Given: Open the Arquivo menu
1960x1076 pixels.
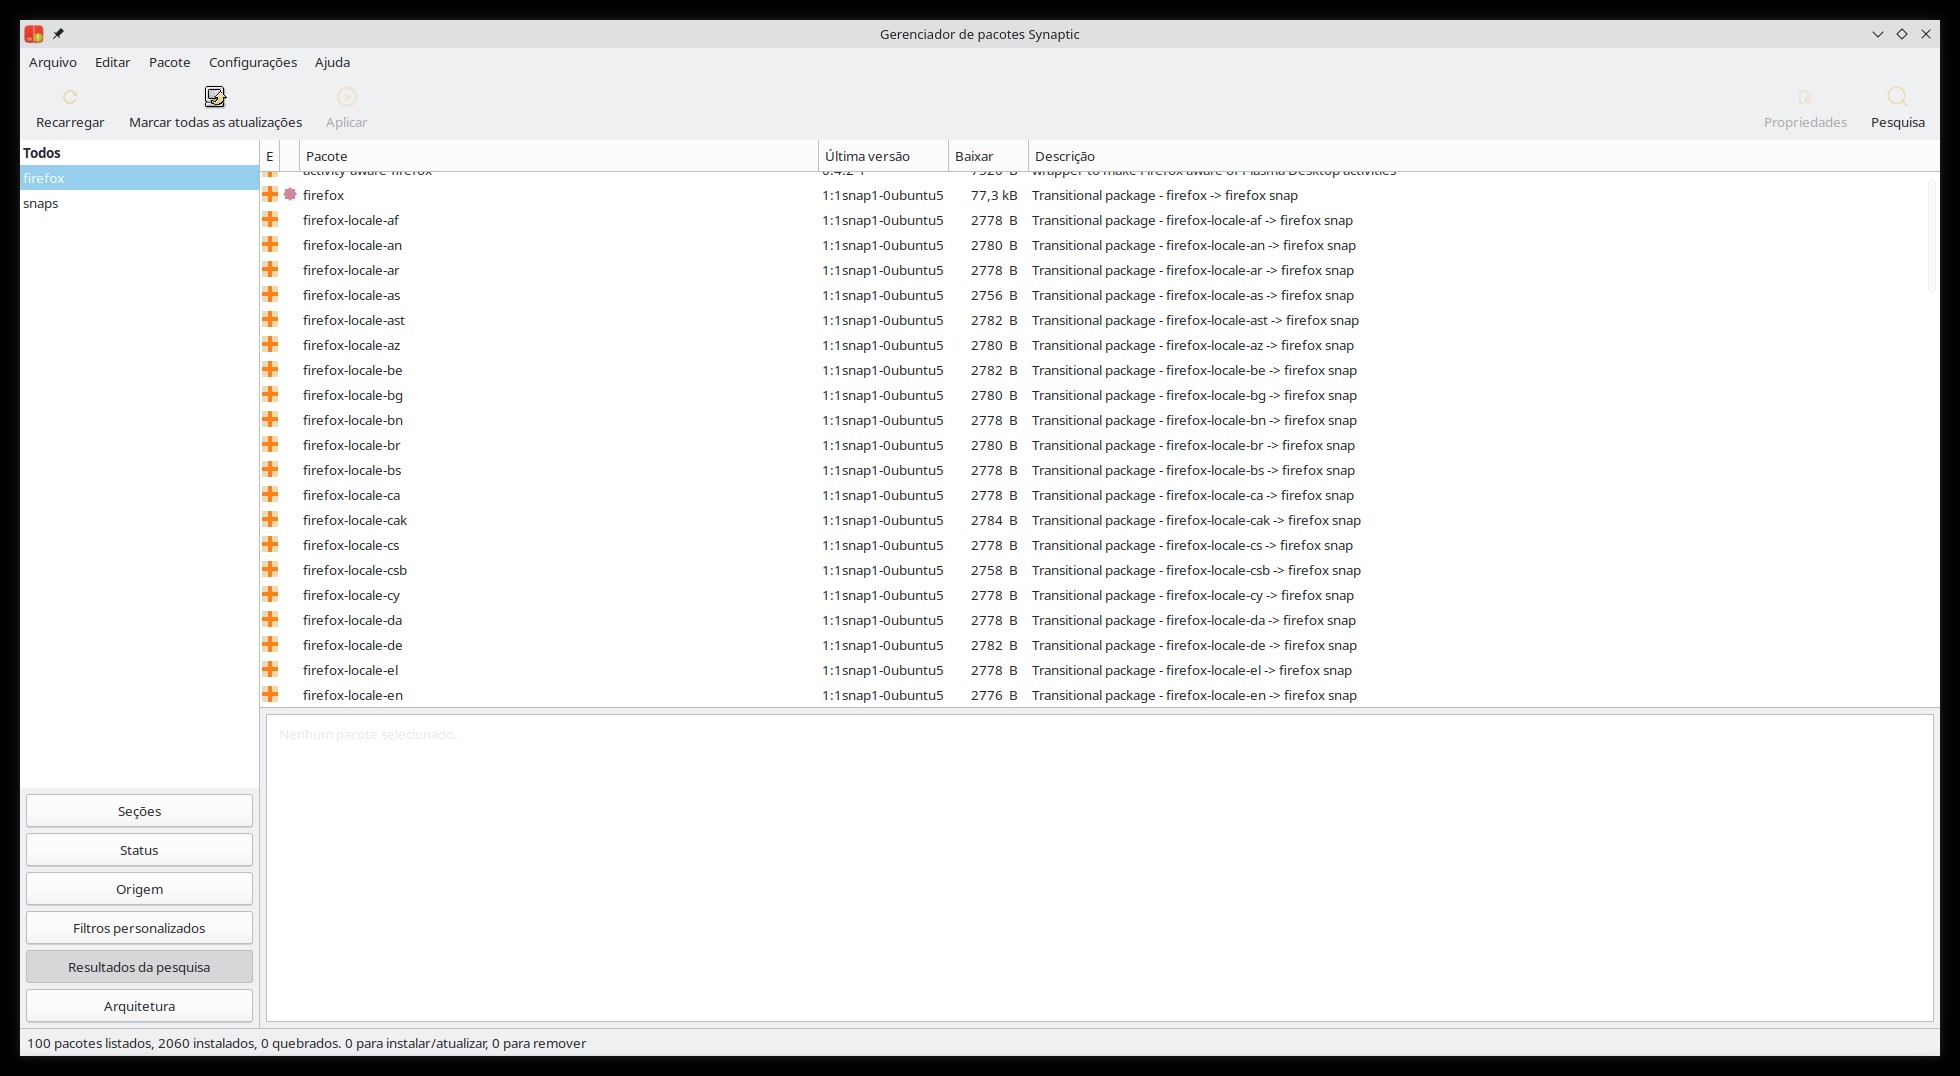Looking at the screenshot, I should 53,62.
